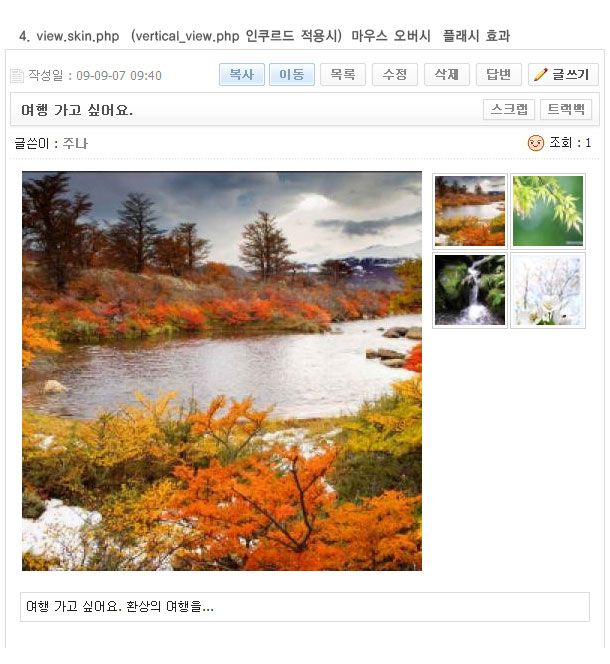610x664 pixels.
Task: Open the 목록 (list) view
Action: pos(343,75)
